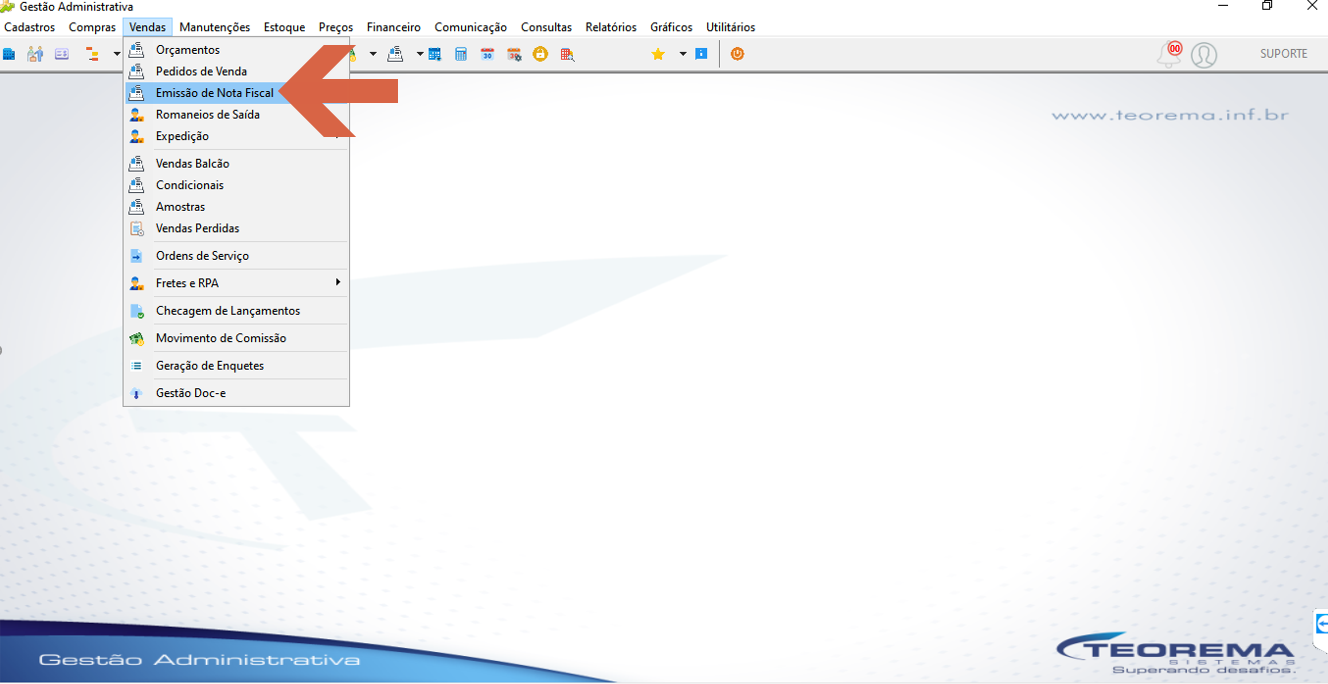Open the Cadastros menu
This screenshot has height=684, width=1328.
(30, 27)
